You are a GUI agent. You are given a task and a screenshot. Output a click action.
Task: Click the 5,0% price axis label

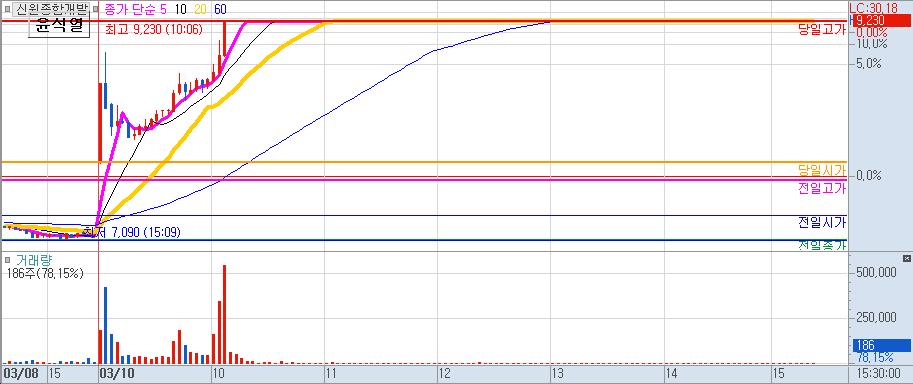pos(868,64)
